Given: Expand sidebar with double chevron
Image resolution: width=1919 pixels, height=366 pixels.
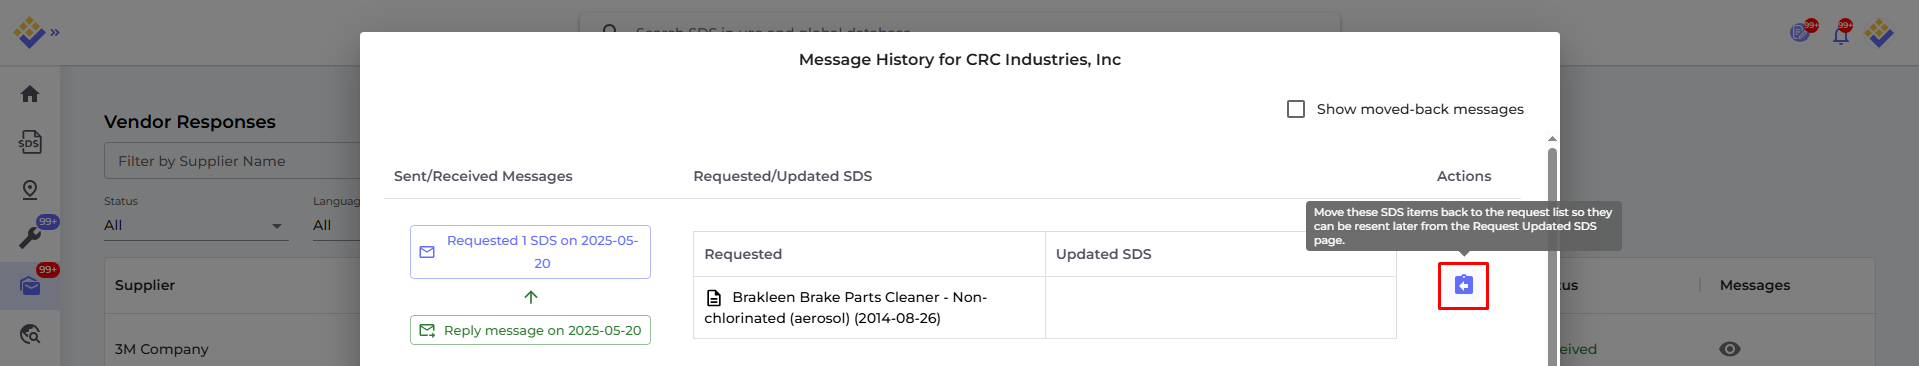Looking at the screenshot, I should (x=55, y=33).
